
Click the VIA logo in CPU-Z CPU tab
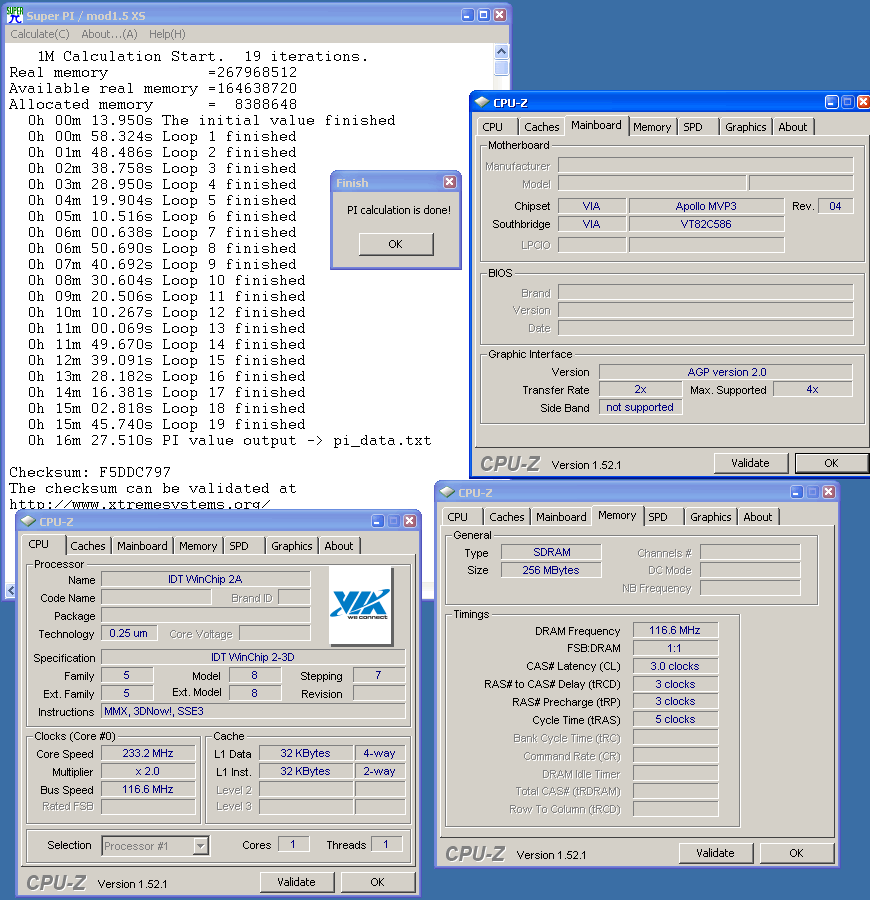(x=359, y=604)
